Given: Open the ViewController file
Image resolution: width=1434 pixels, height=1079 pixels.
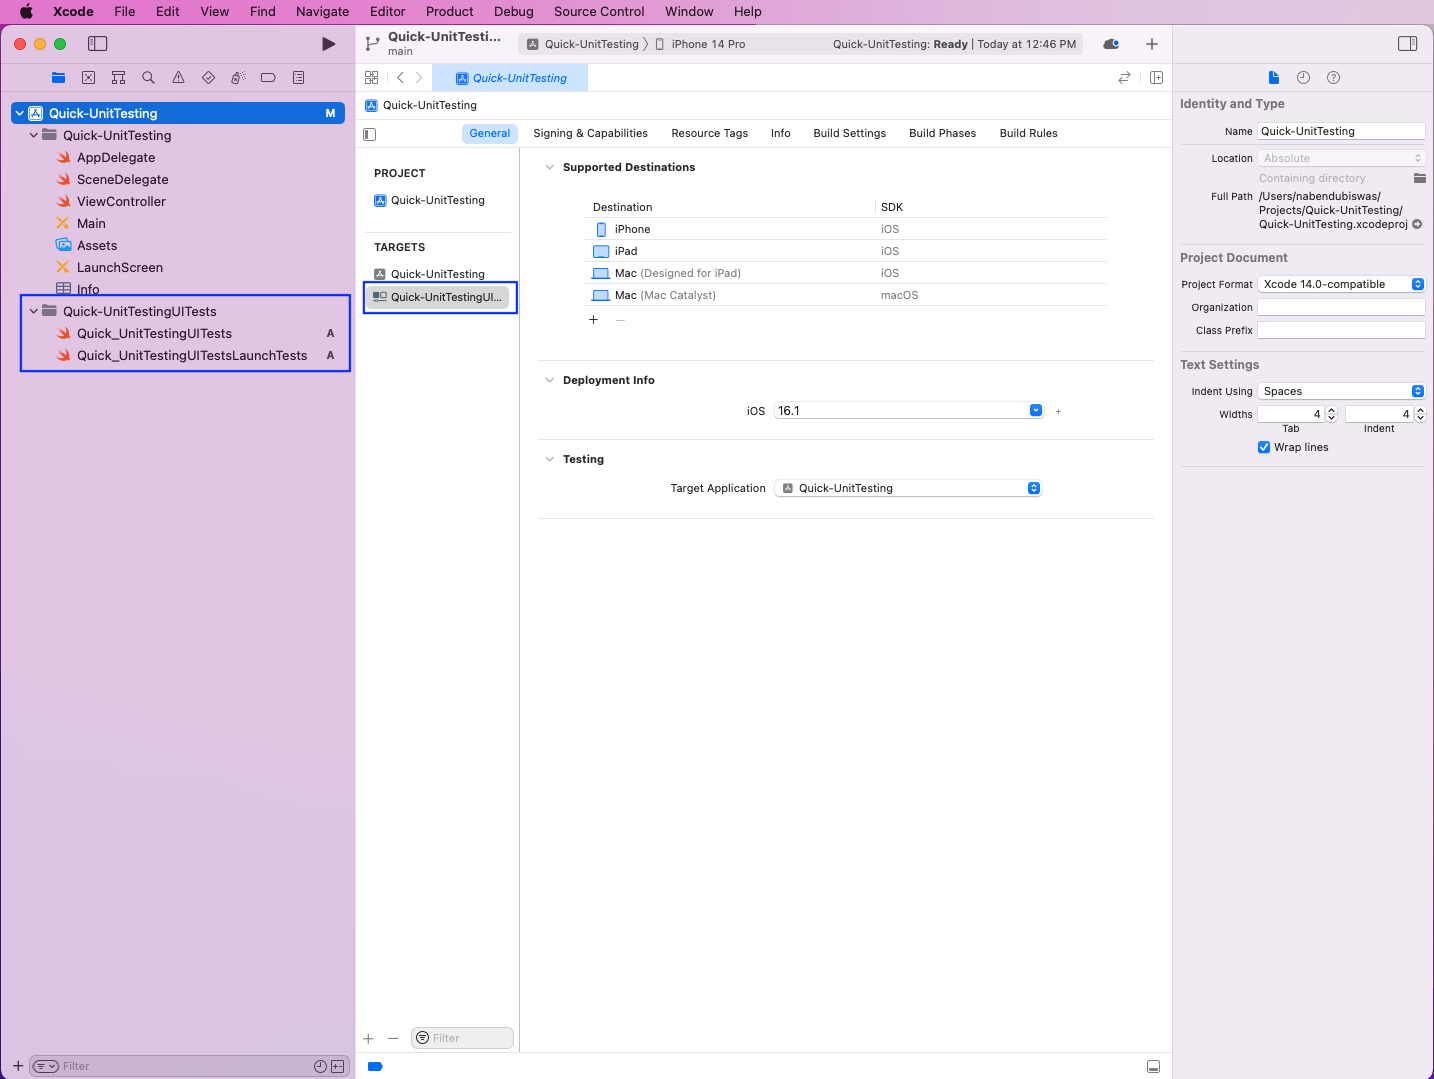Looking at the screenshot, I should pos(121,202).
